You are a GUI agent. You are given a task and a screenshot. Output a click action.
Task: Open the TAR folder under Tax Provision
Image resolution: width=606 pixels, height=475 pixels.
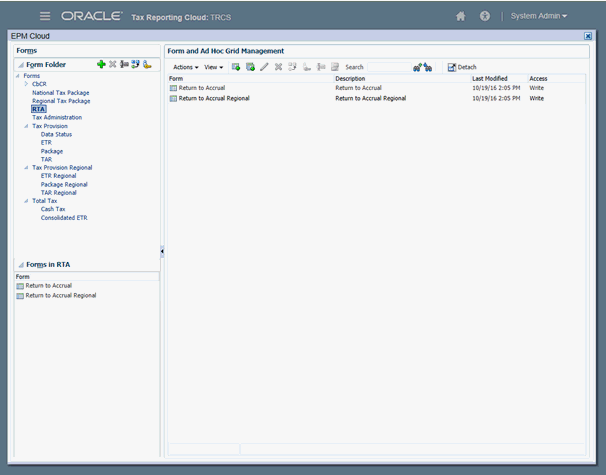(x=46, y=159)
